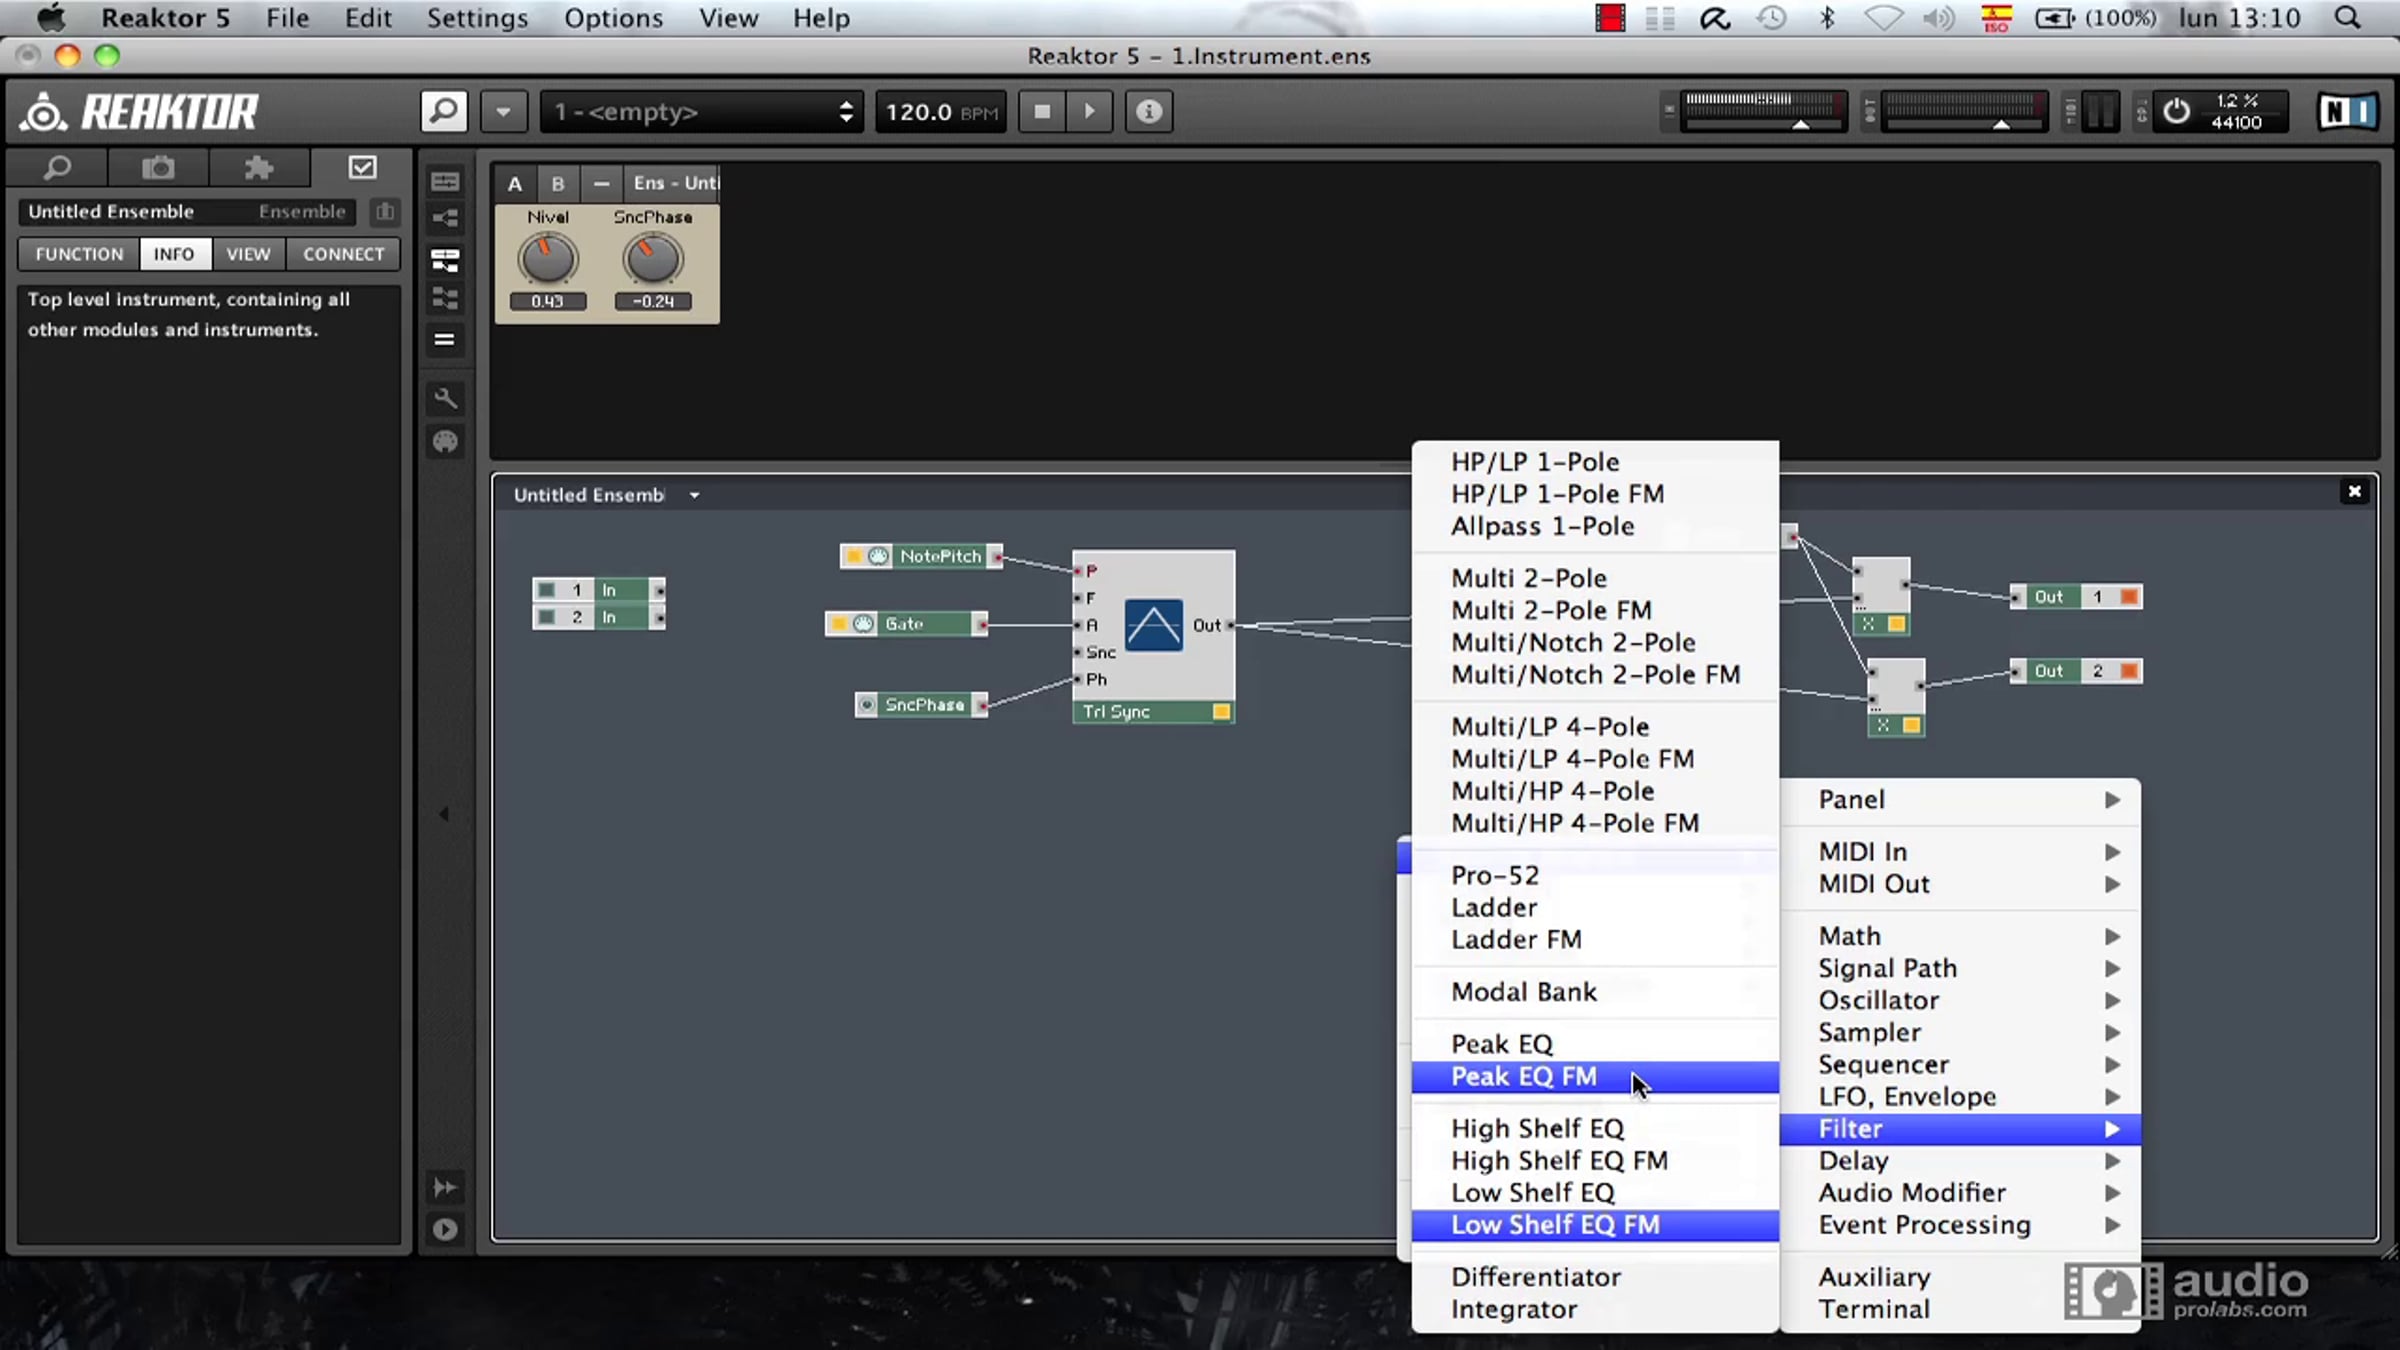Open the Settings menu in menu bar
2400x1350 pixels.
tap(477, 18)
